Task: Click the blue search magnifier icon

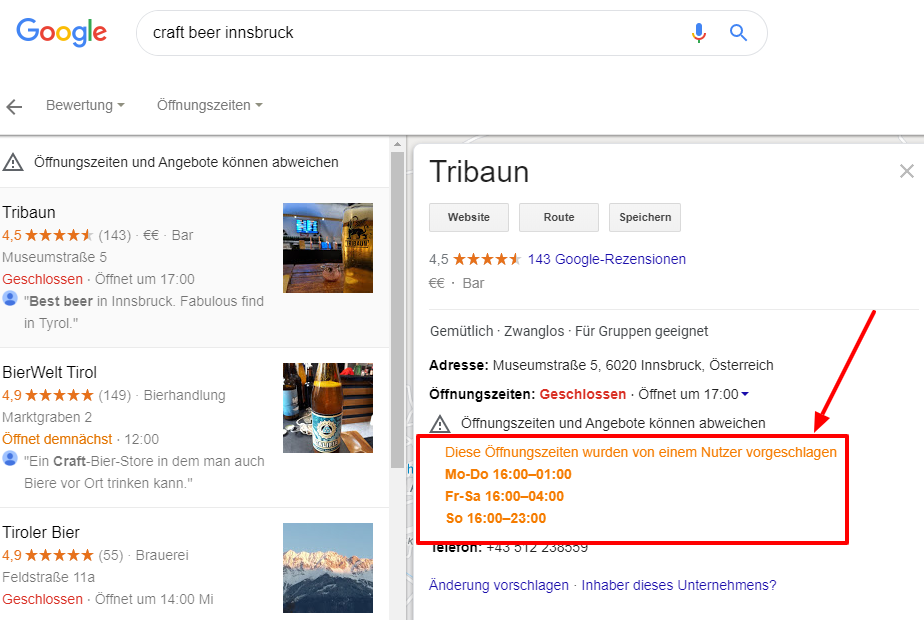Action: tap(738, 32)
